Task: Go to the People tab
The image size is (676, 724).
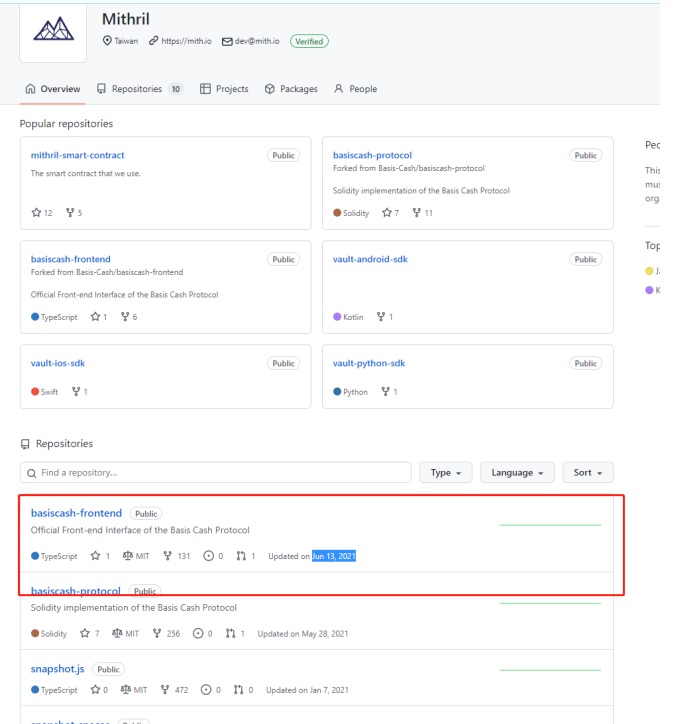Action: click(x=355, y=89)
